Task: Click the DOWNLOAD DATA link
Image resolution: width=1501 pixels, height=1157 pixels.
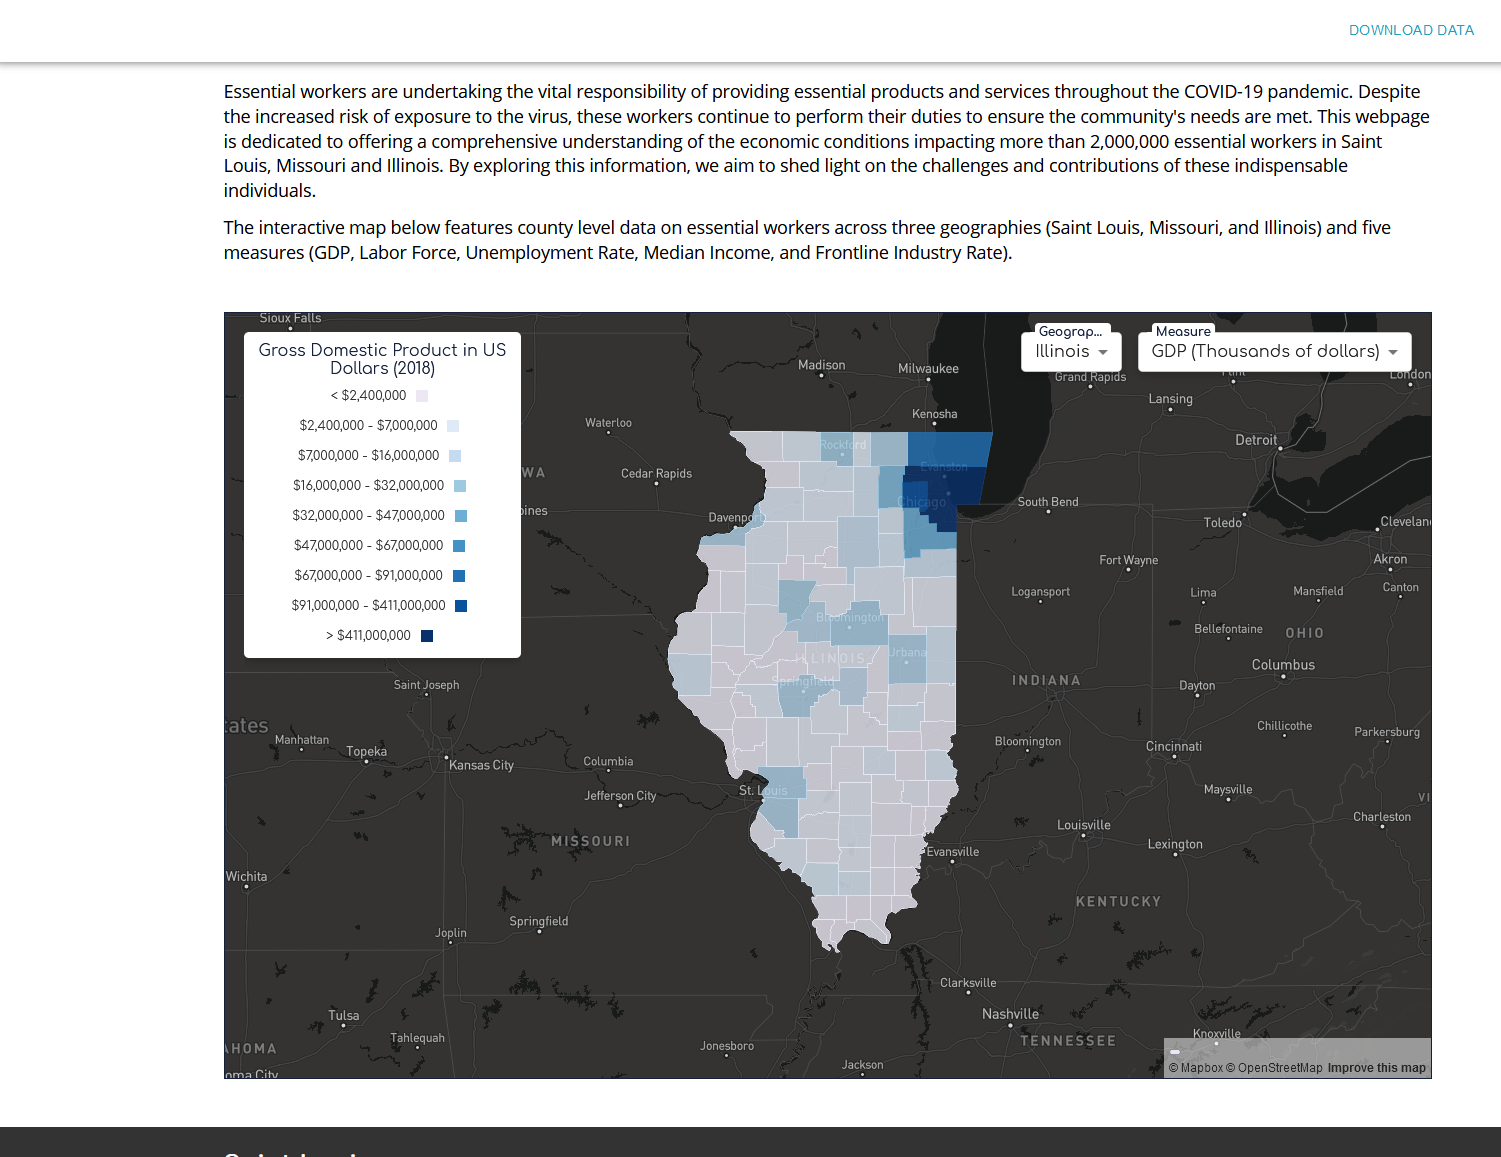Action: click(x=1411, y=30)
